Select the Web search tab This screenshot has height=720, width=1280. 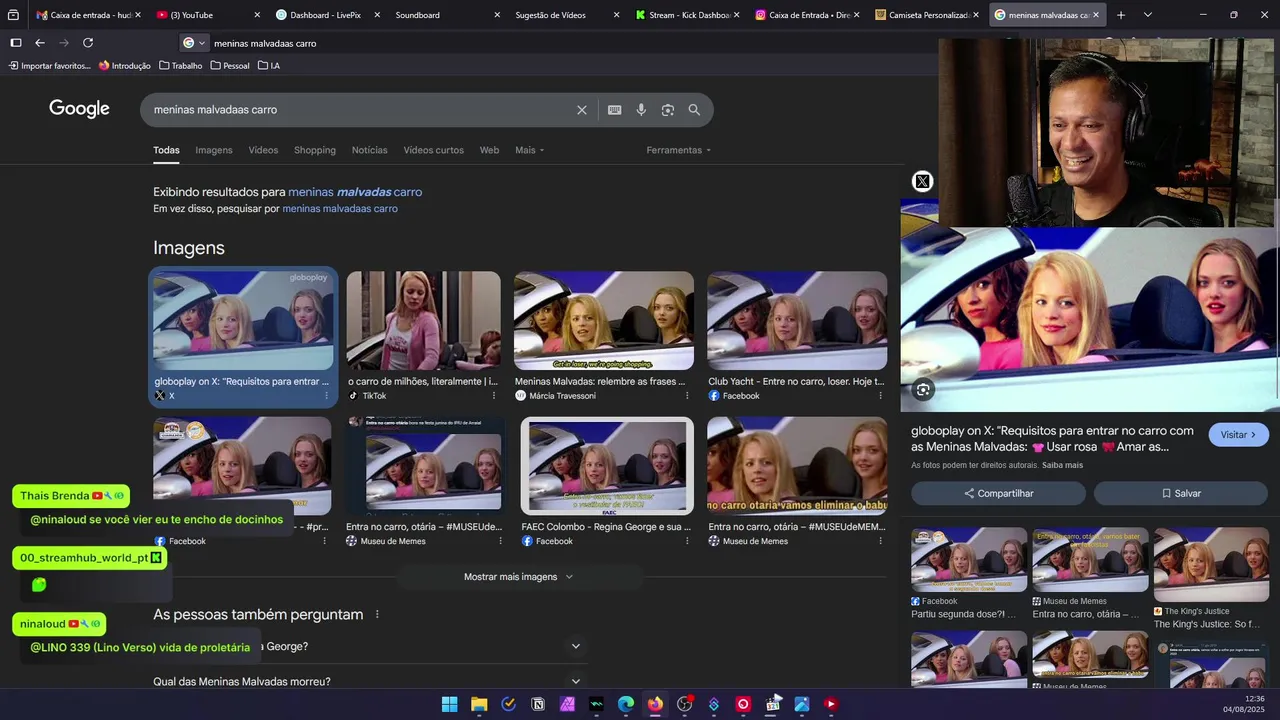pos(489,150)
